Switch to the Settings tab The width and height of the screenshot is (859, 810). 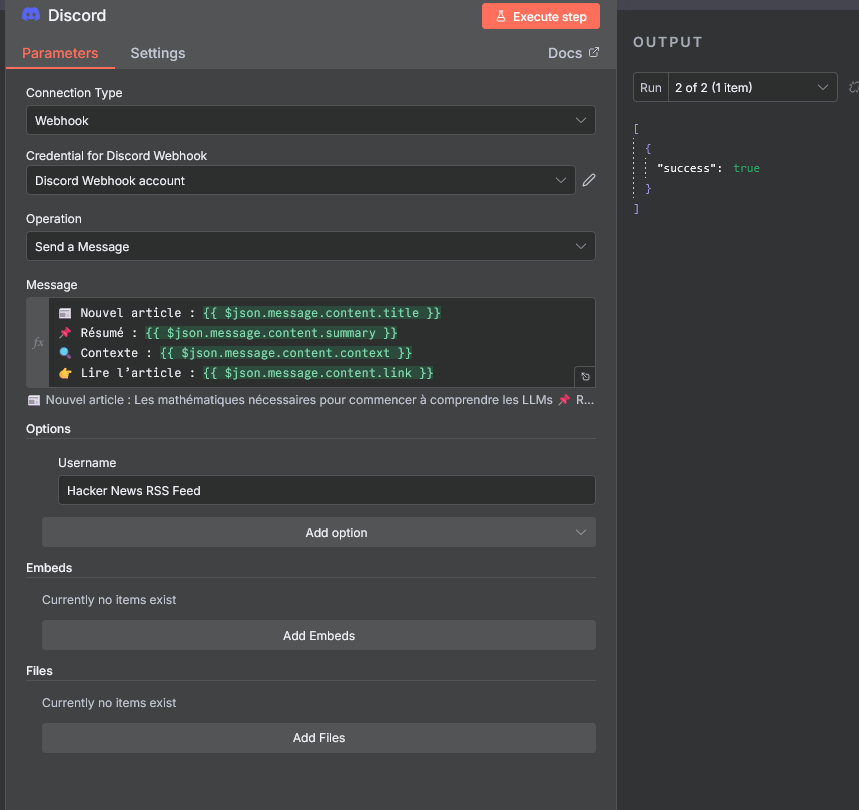click(157, 53)
